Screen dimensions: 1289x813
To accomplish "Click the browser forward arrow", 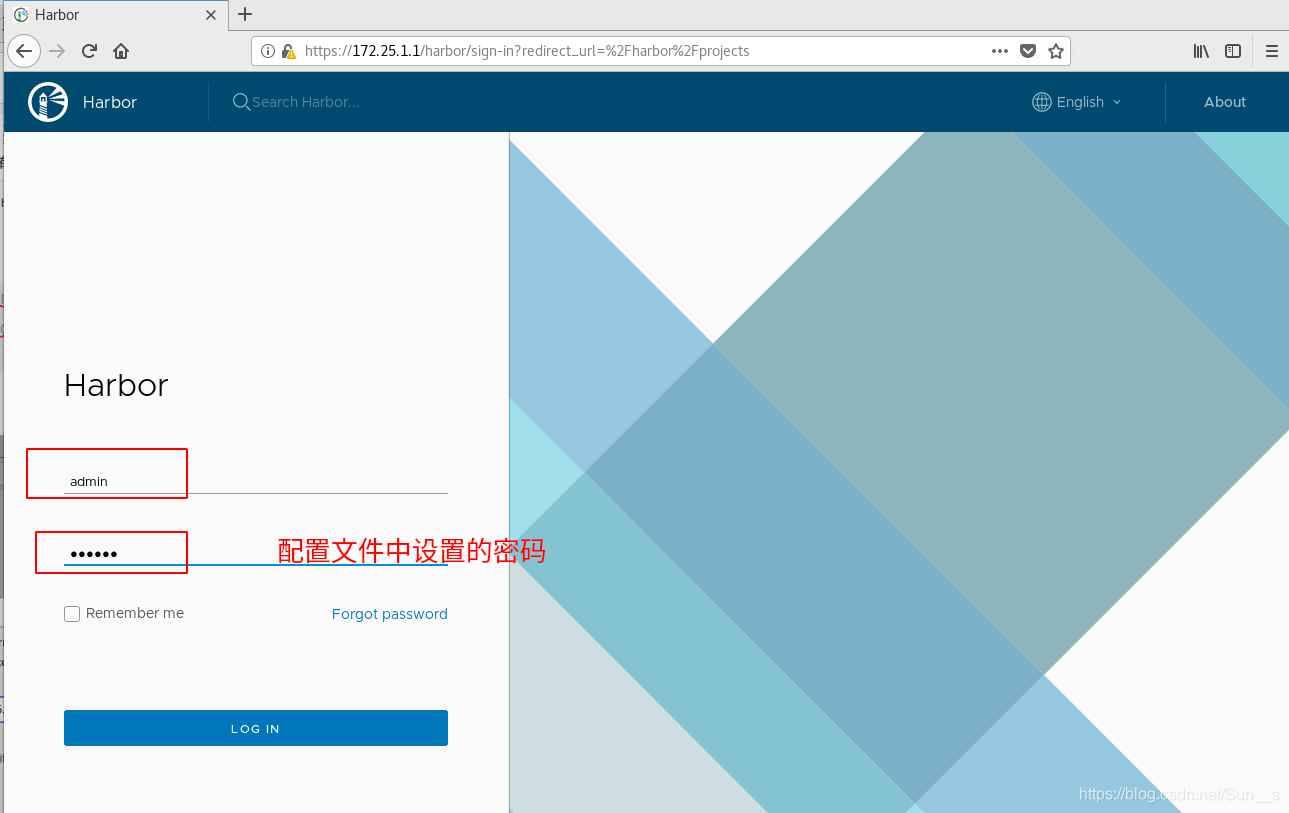I will point(57,51).
